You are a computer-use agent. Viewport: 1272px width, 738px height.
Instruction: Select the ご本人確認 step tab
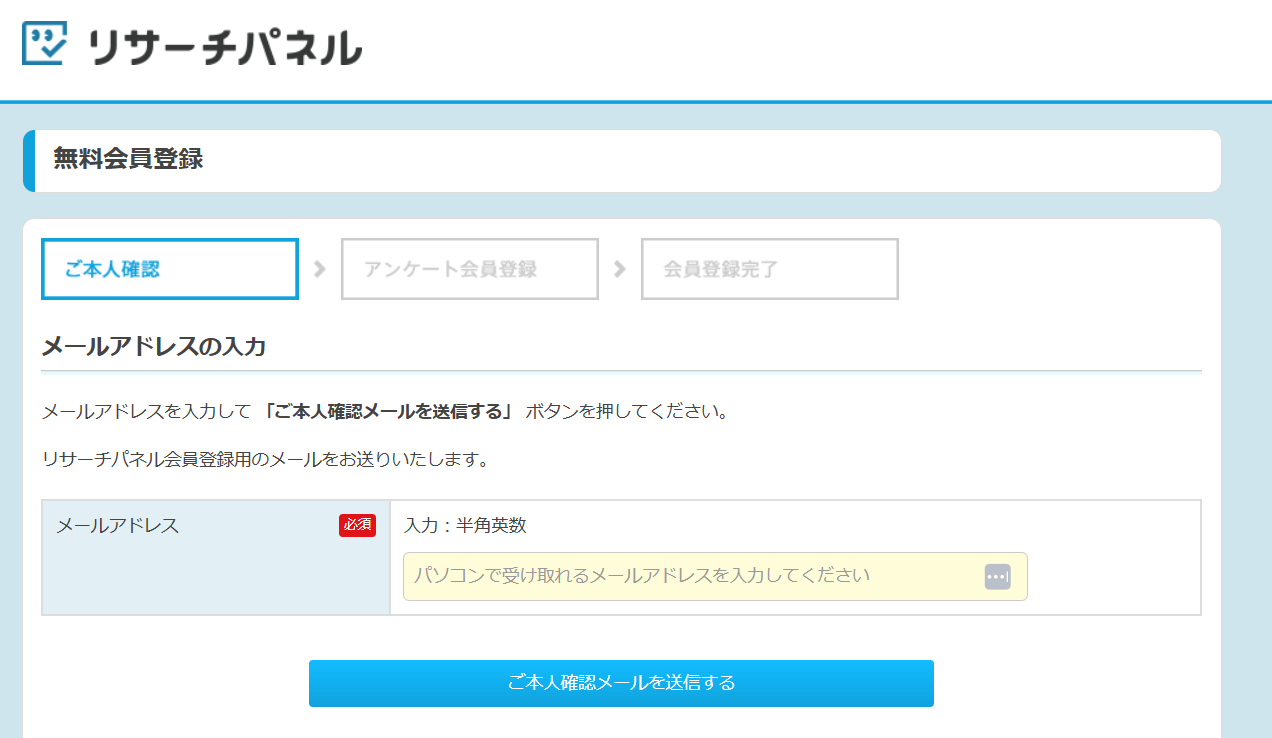(x=170, y=269)
